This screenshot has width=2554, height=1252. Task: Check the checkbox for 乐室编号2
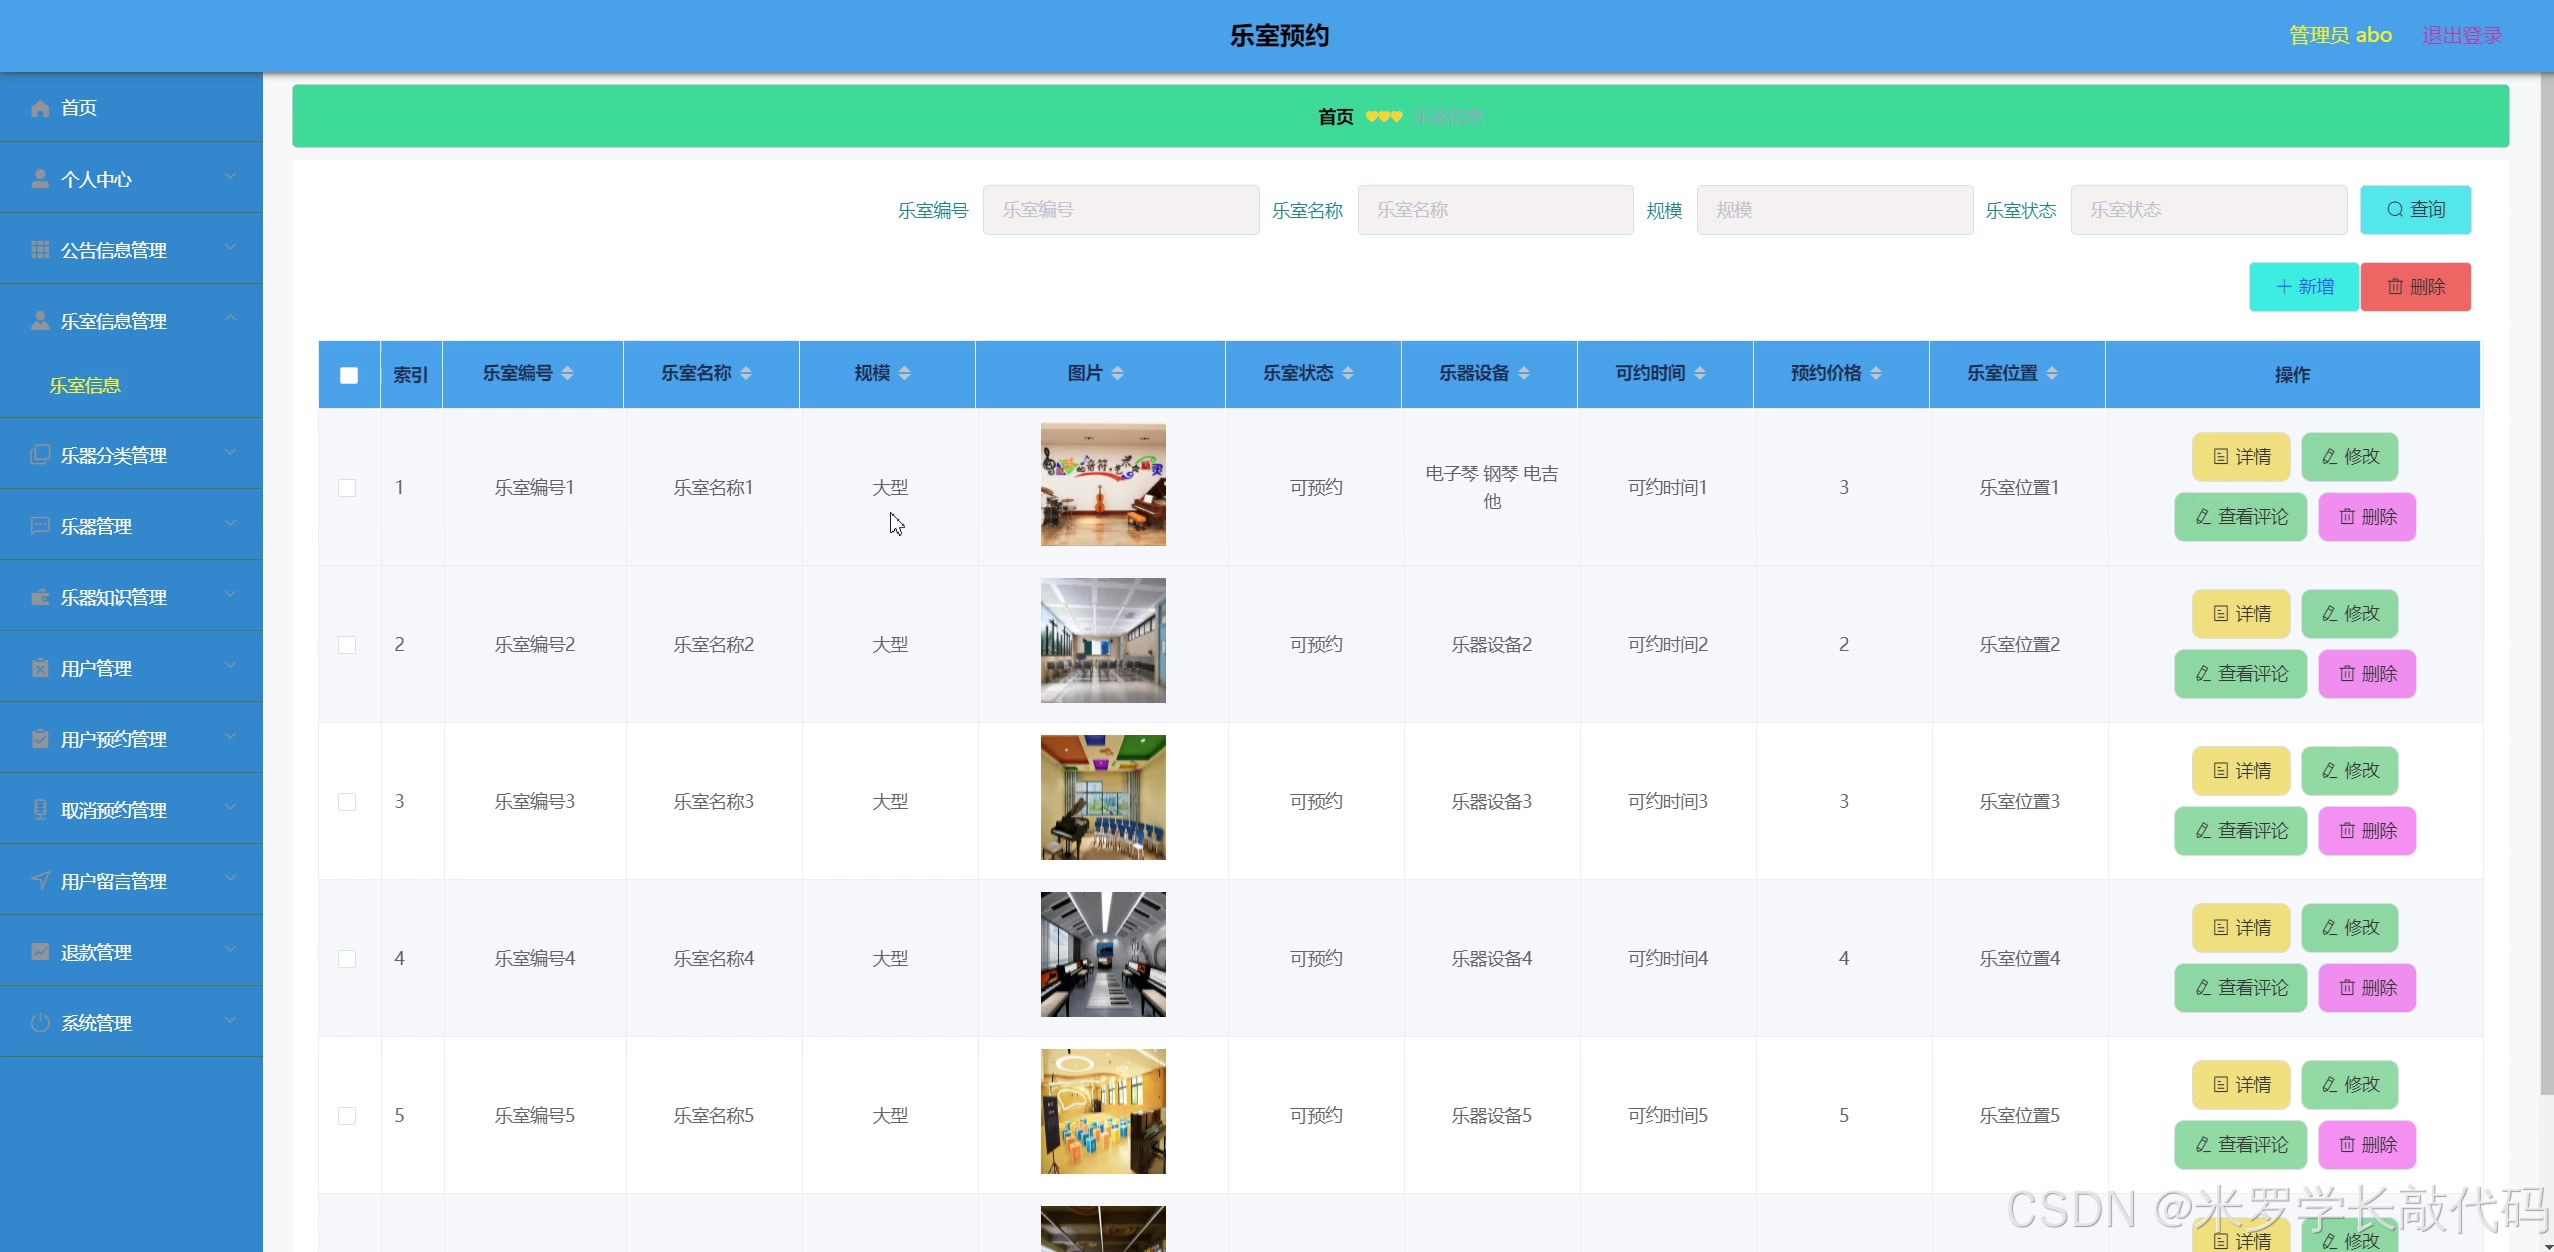coord(347,643)
